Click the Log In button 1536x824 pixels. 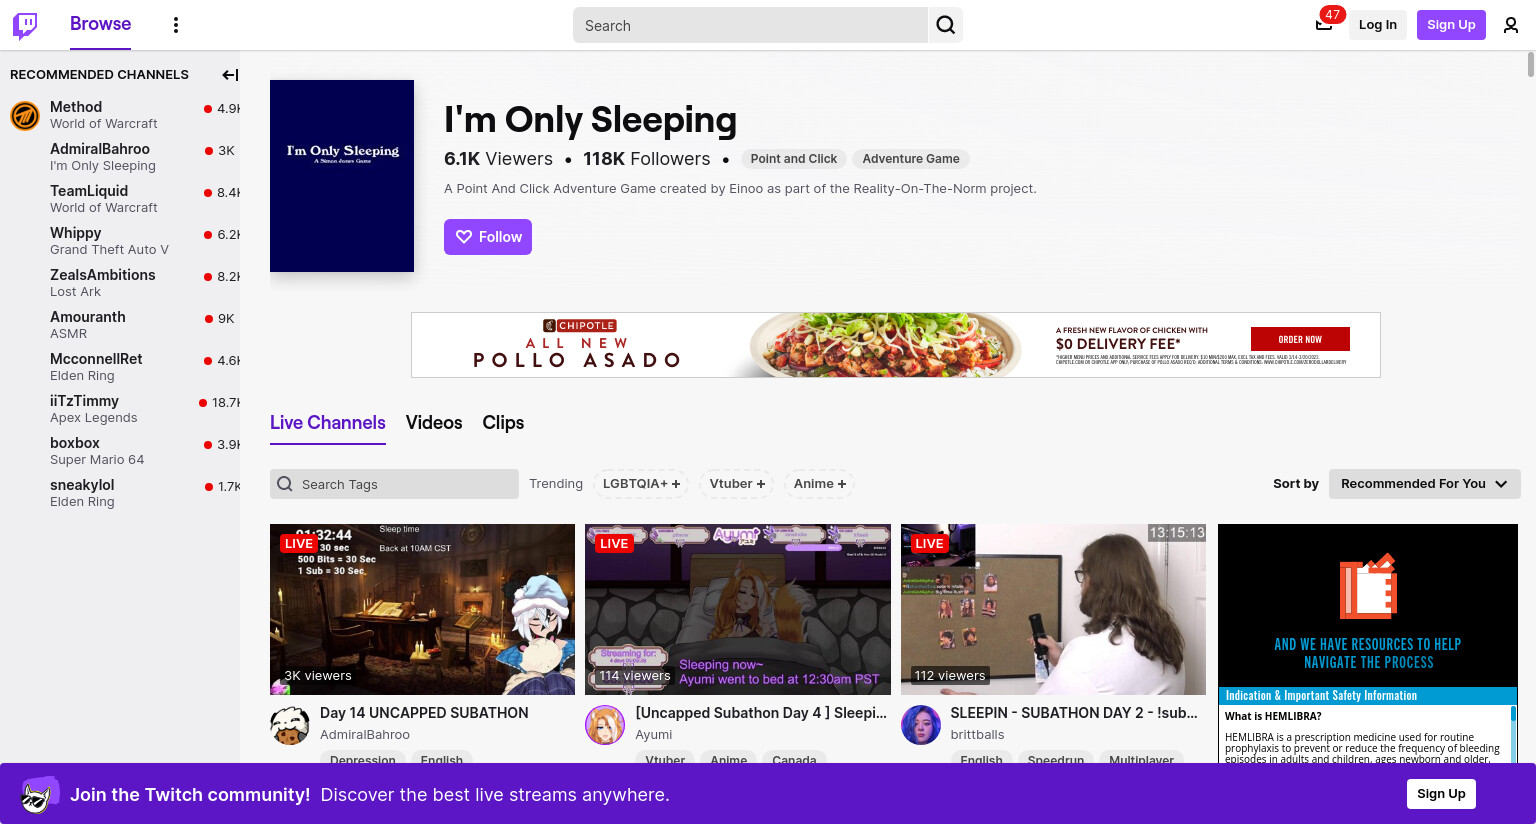(1377, 25)
